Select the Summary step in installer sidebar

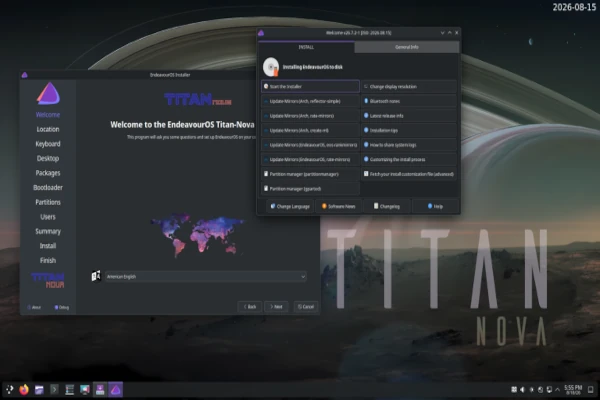pos(48,231)
